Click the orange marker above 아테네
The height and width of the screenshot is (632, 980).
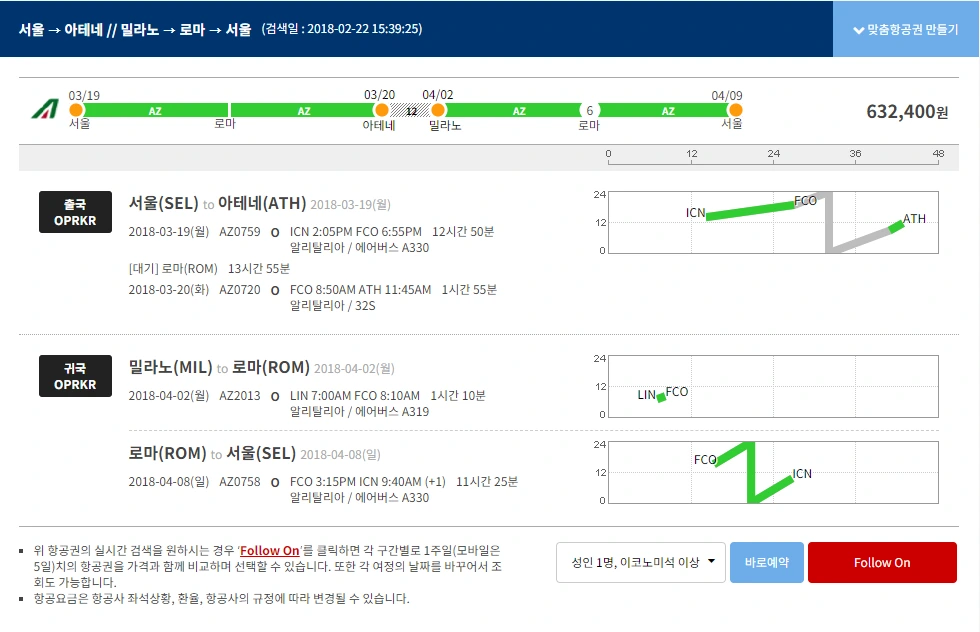point(381,110)
